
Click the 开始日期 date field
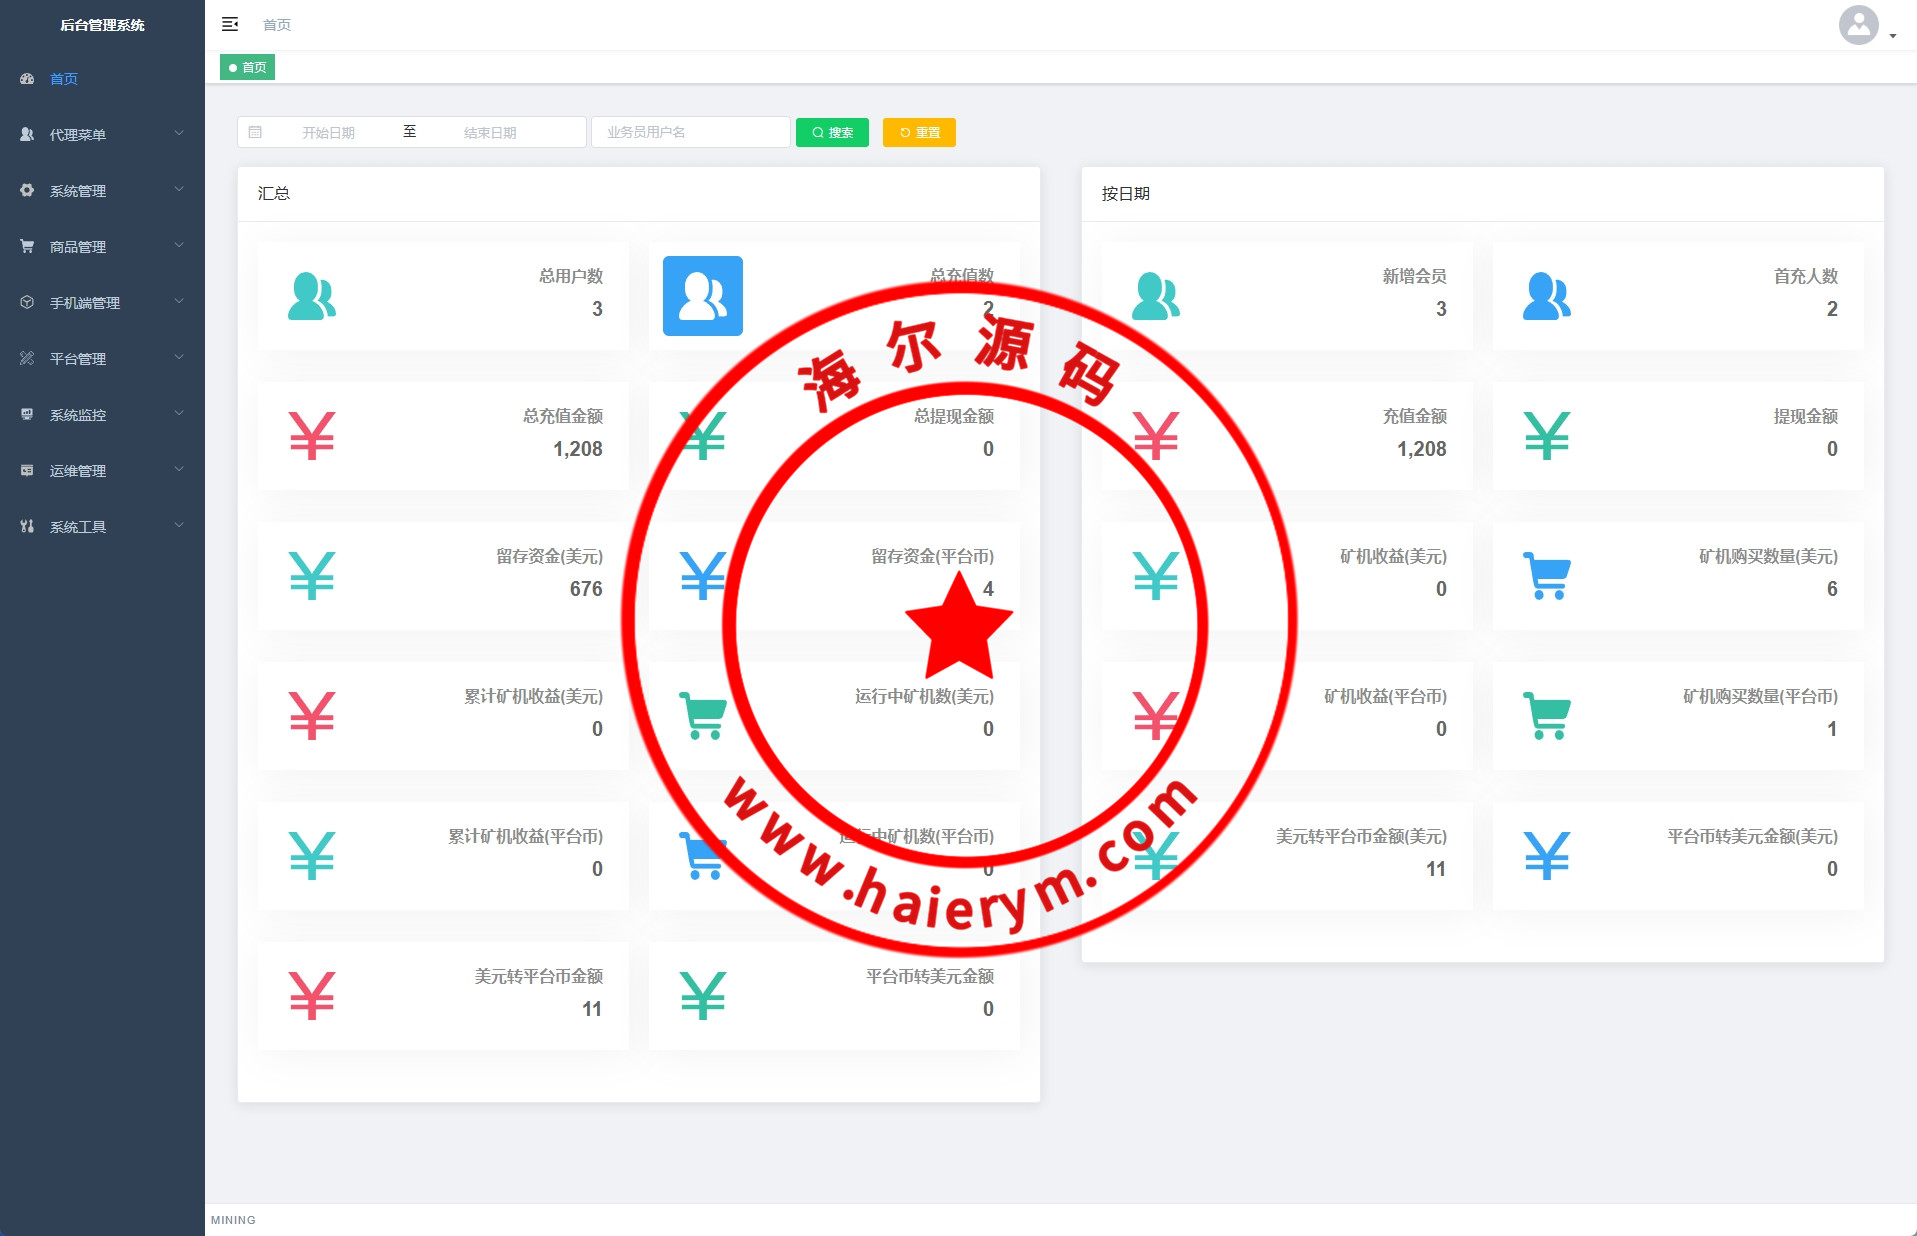tap(329, 132)
